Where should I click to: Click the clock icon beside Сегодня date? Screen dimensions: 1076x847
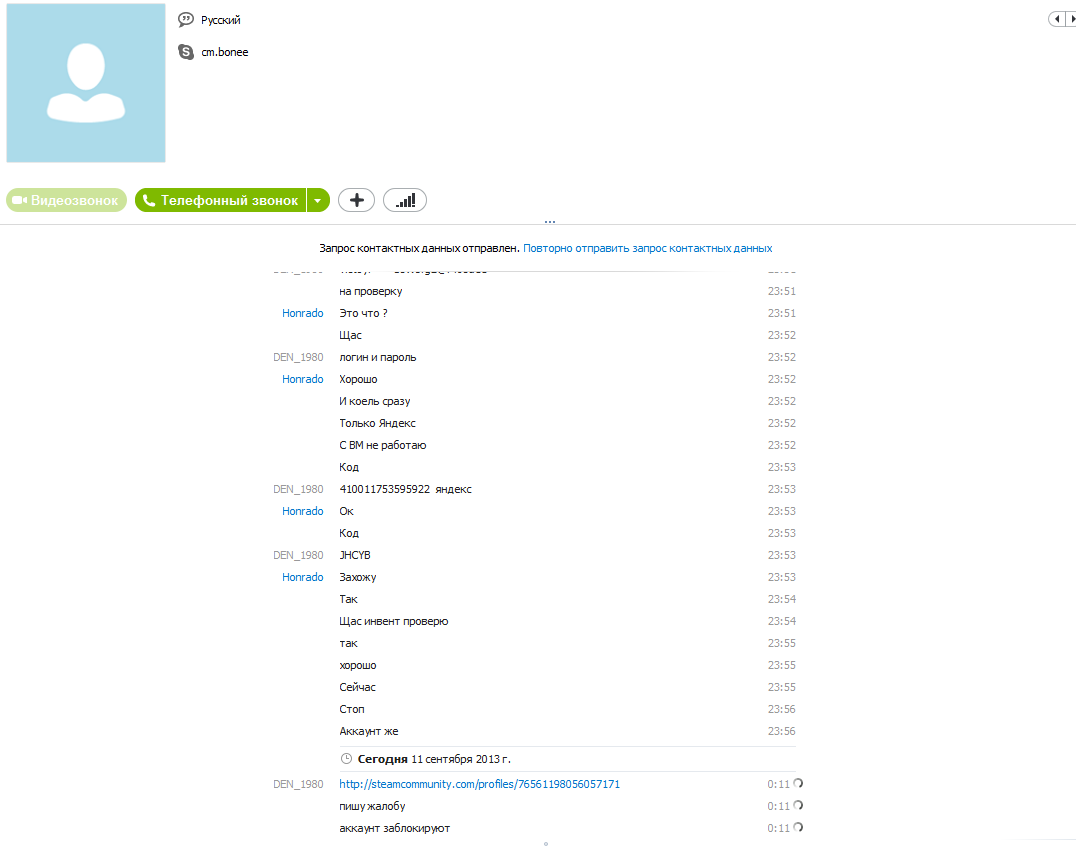[x=347, y=759]
